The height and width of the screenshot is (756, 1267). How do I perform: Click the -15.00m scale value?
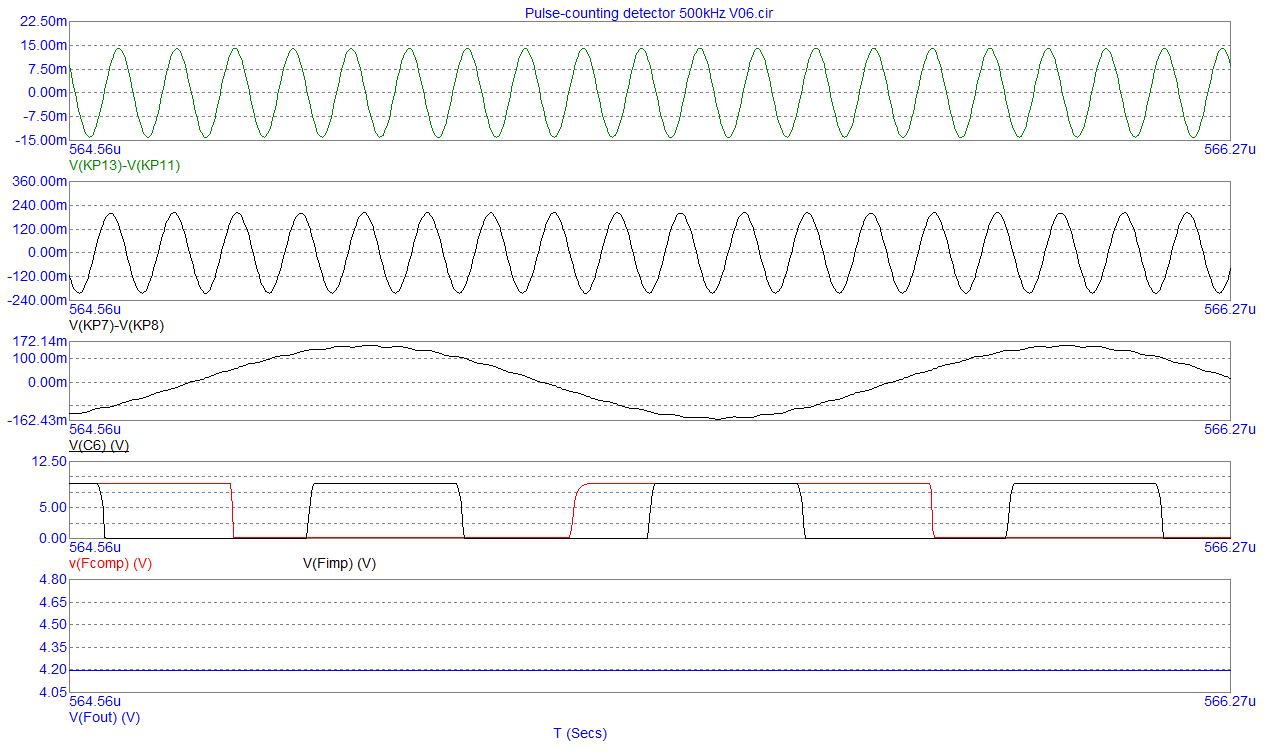pyautogui.click(x=43, y=140)
